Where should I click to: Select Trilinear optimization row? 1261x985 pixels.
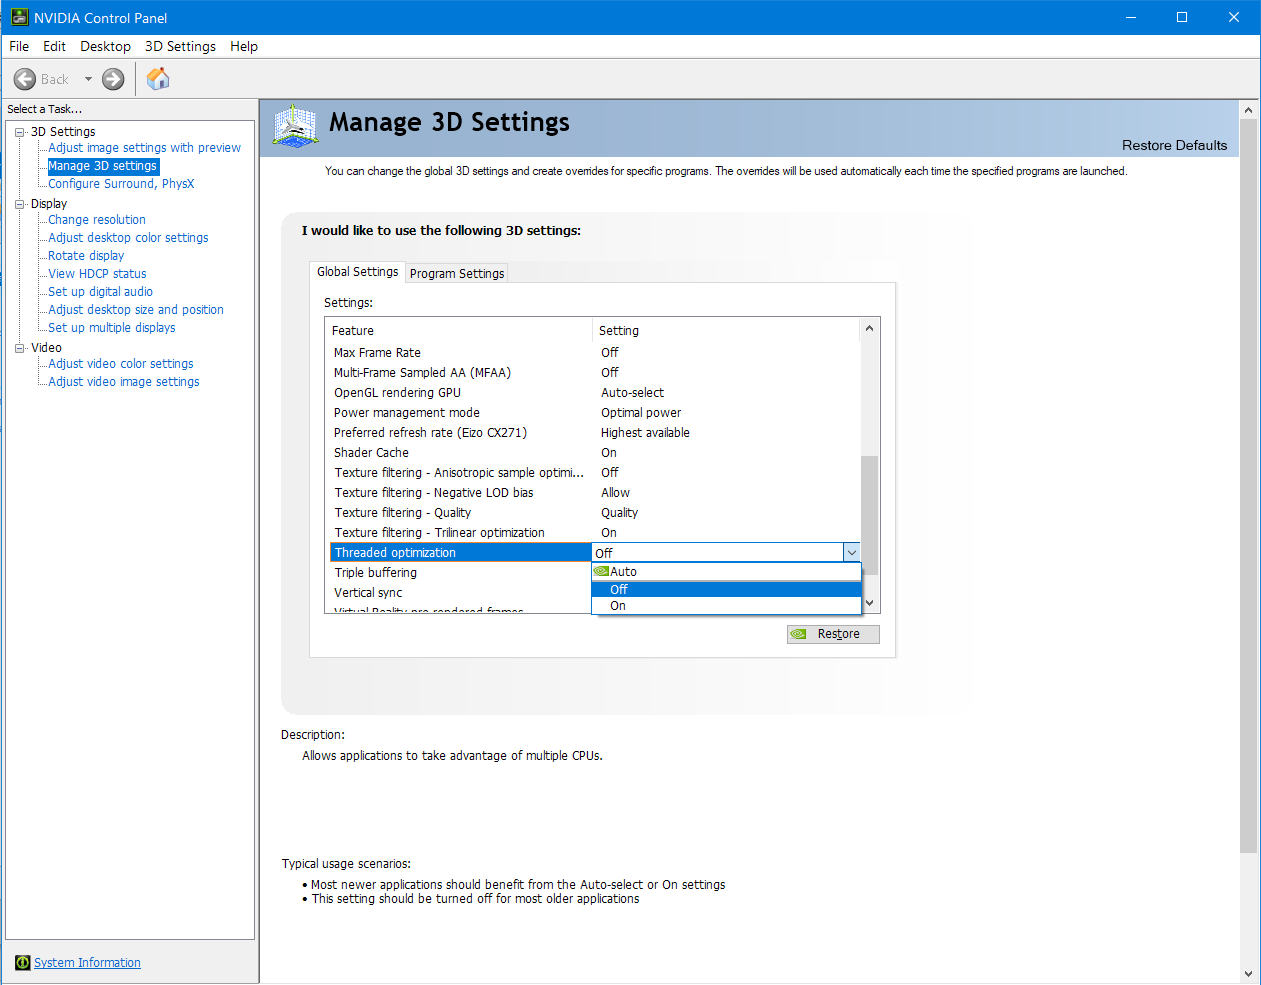(x=594, y=533)
